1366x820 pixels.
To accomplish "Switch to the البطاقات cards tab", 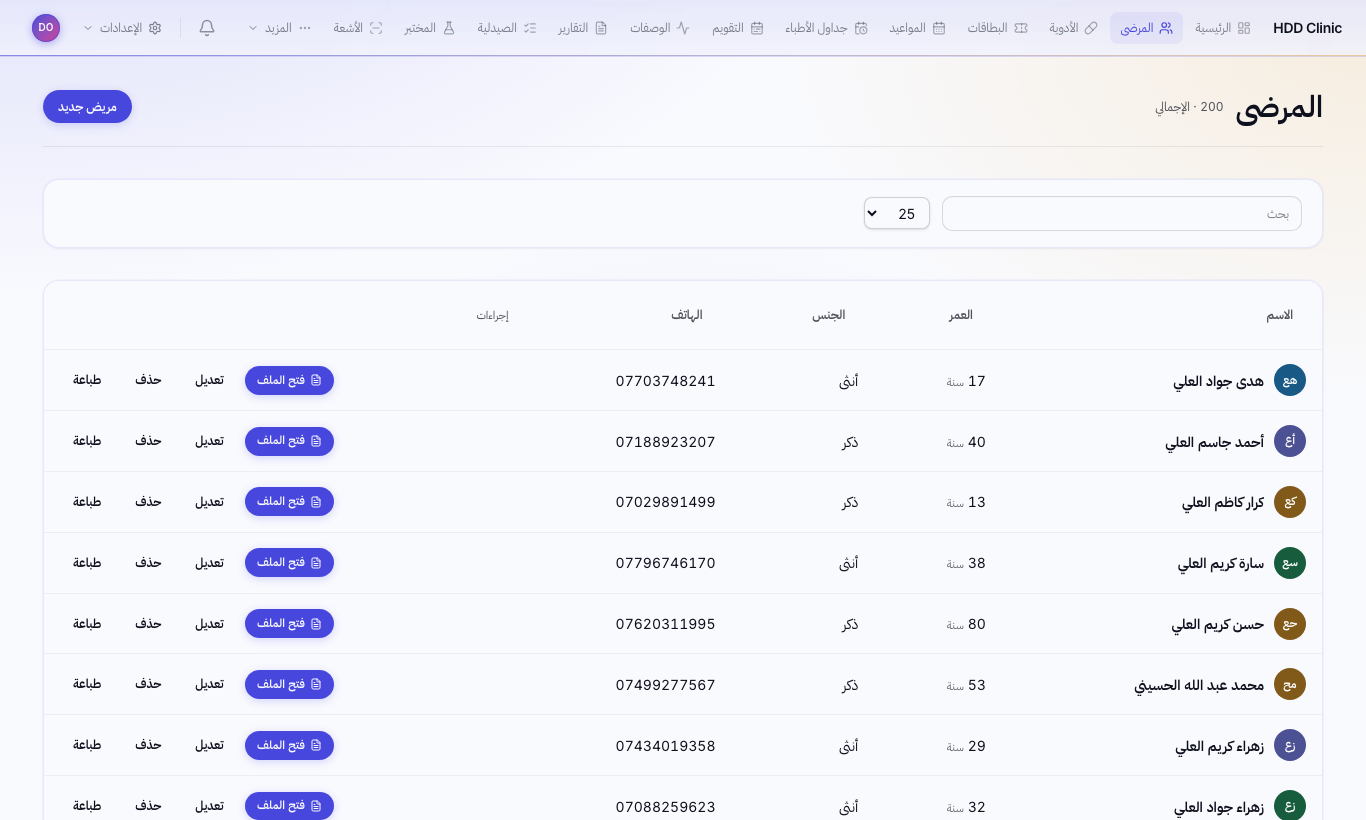I will click(997, 28).
